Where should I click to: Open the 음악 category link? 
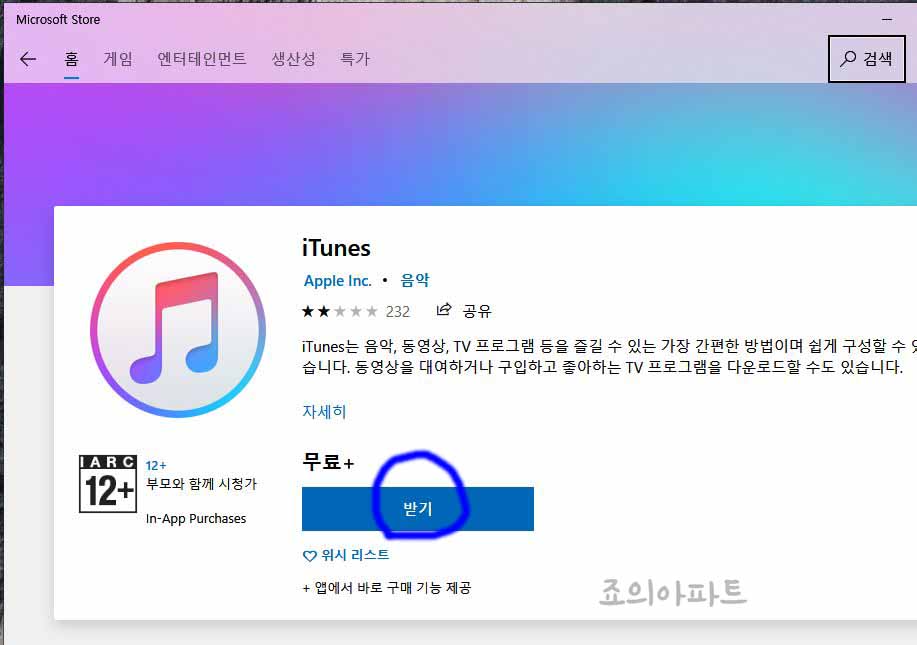(x=415, y=281)
